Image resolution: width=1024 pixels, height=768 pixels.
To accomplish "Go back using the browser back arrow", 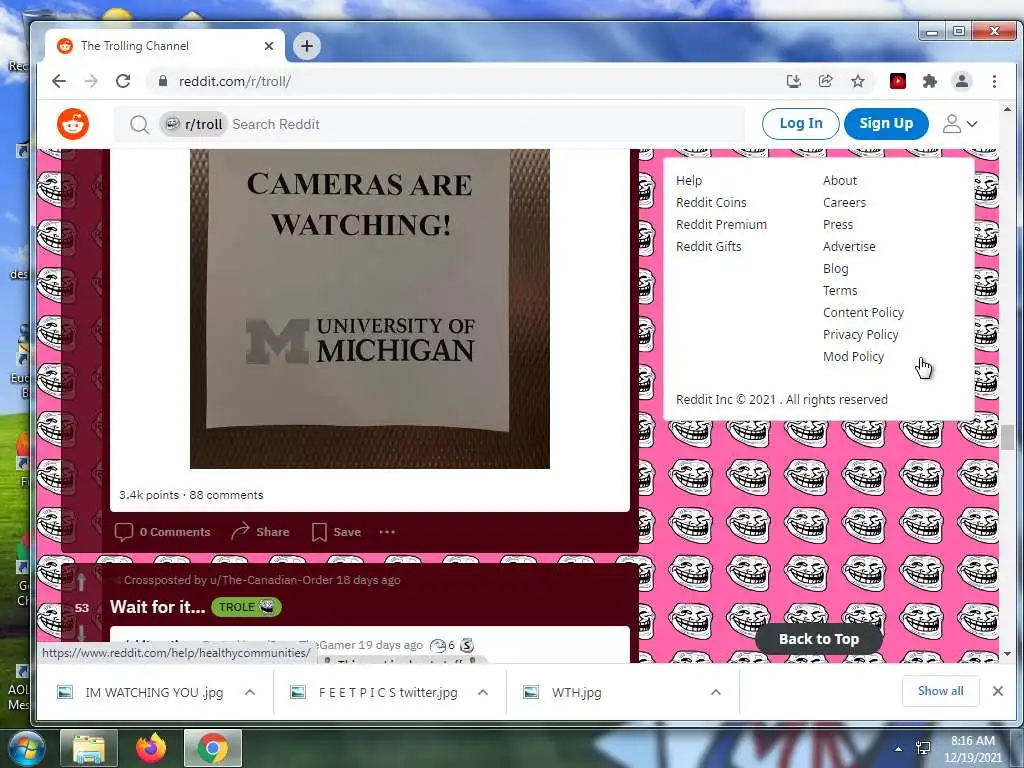I will [59, 81].
